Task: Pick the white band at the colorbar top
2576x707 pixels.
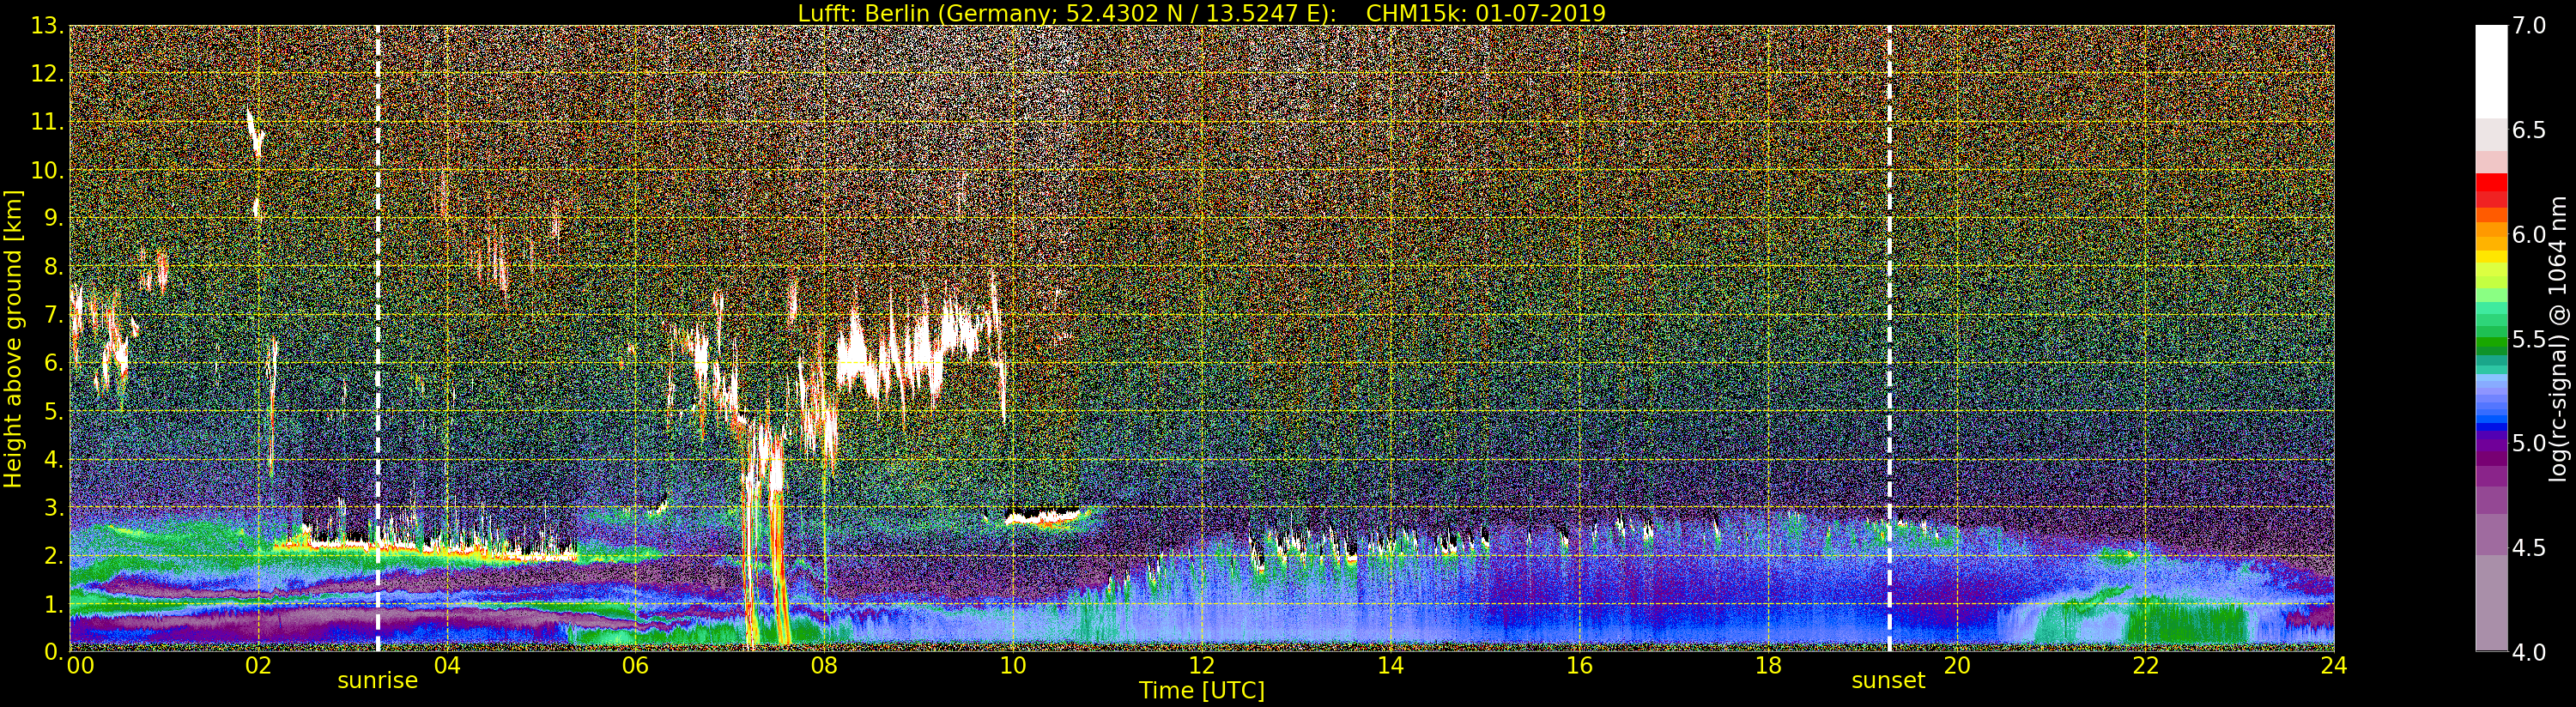Action: click(x=2491, y=72)
